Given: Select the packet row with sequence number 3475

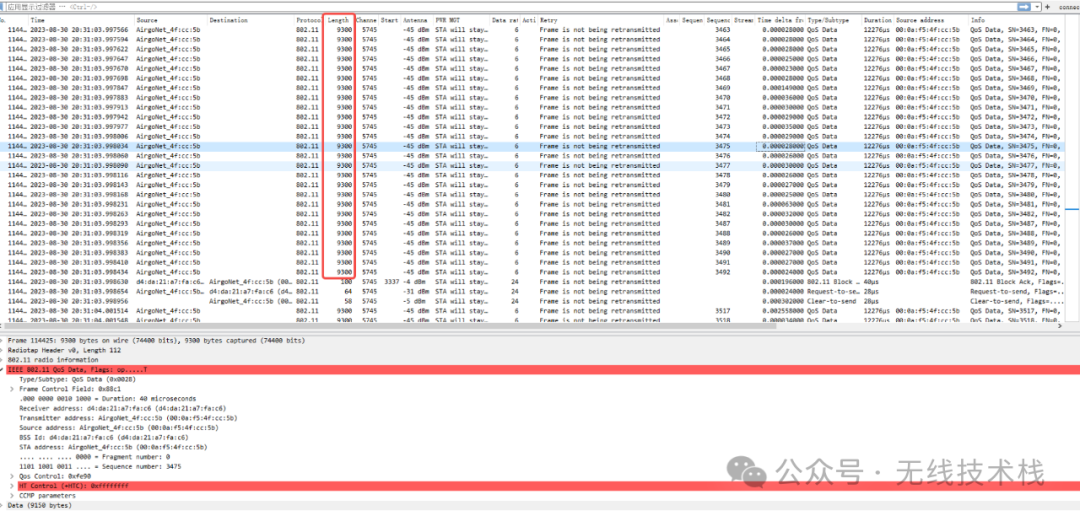Looking at the screenshot, I should tap(532, 146).
